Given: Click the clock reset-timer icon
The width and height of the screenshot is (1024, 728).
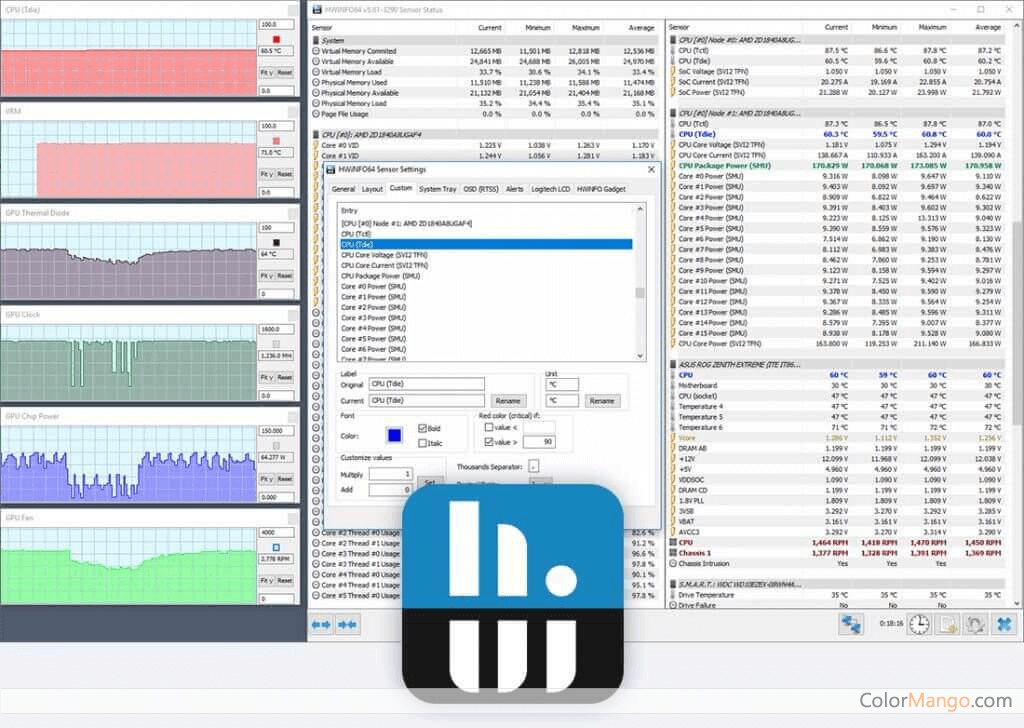Looking at the screenshot, I should tap(919, 625).
